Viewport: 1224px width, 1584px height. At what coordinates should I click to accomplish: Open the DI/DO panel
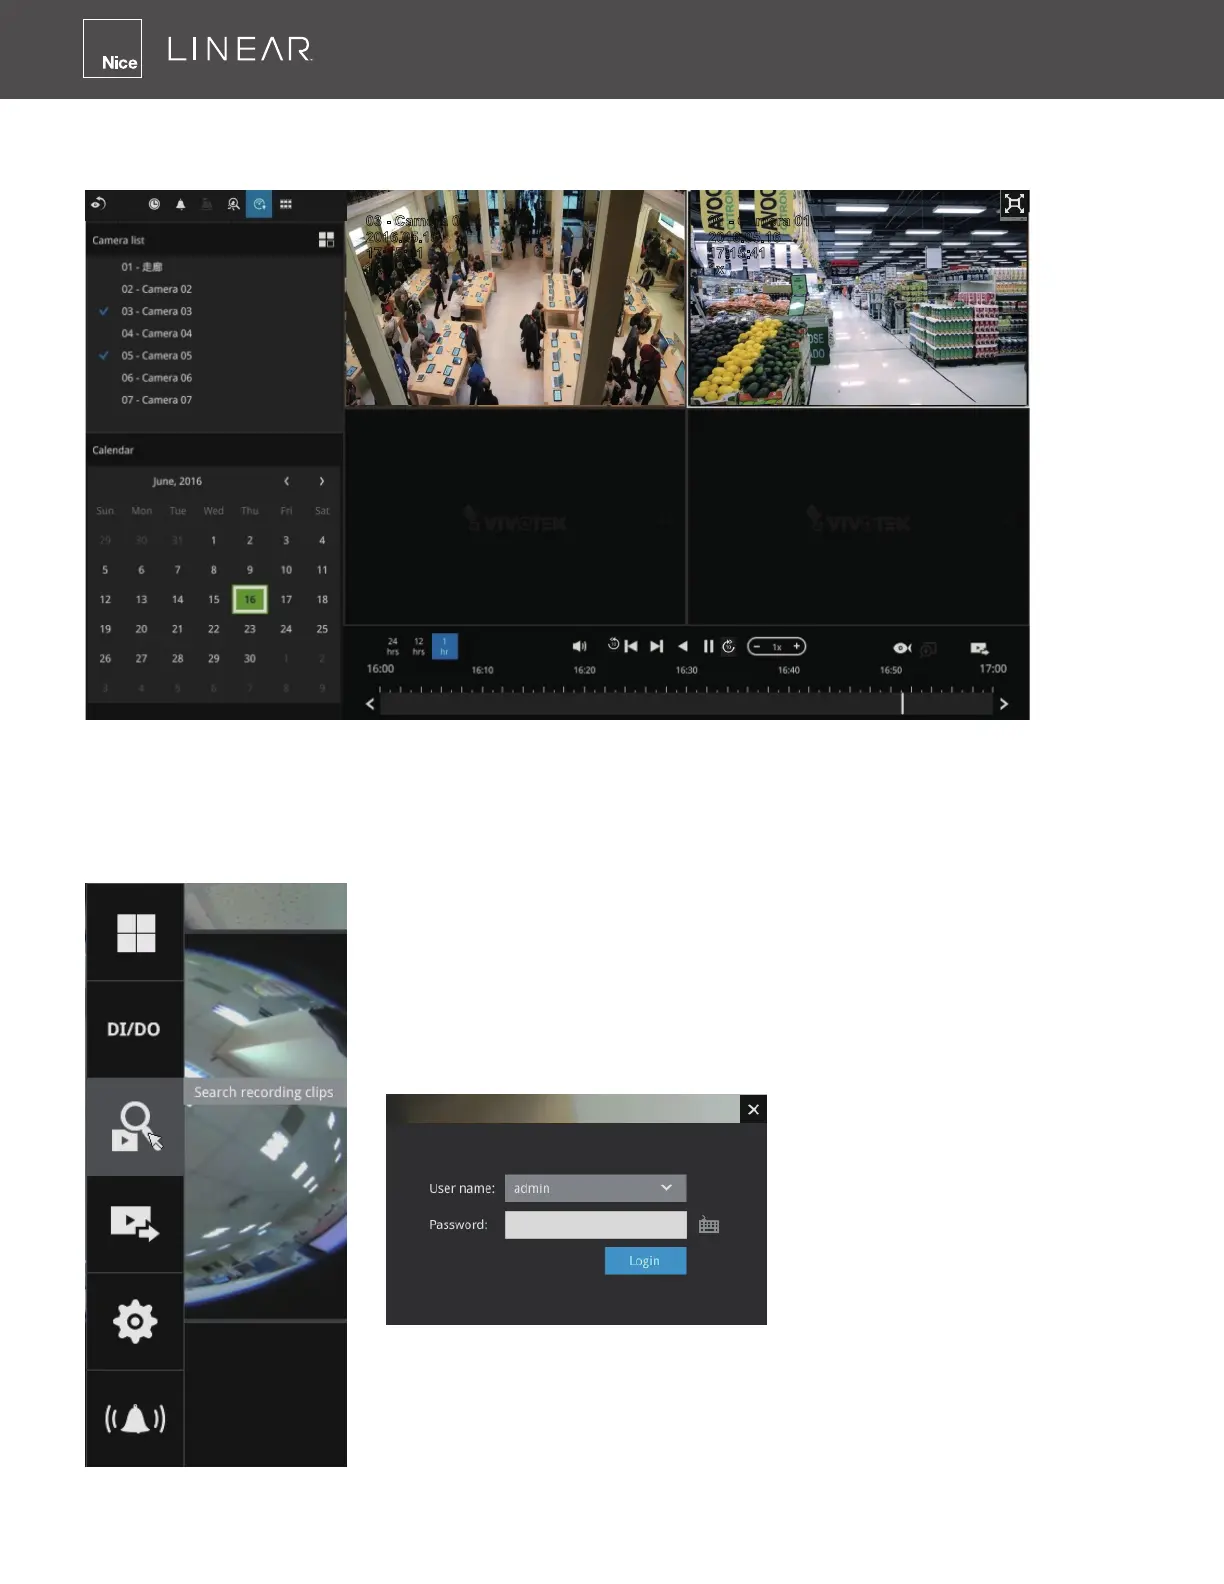coord(134,1029)
